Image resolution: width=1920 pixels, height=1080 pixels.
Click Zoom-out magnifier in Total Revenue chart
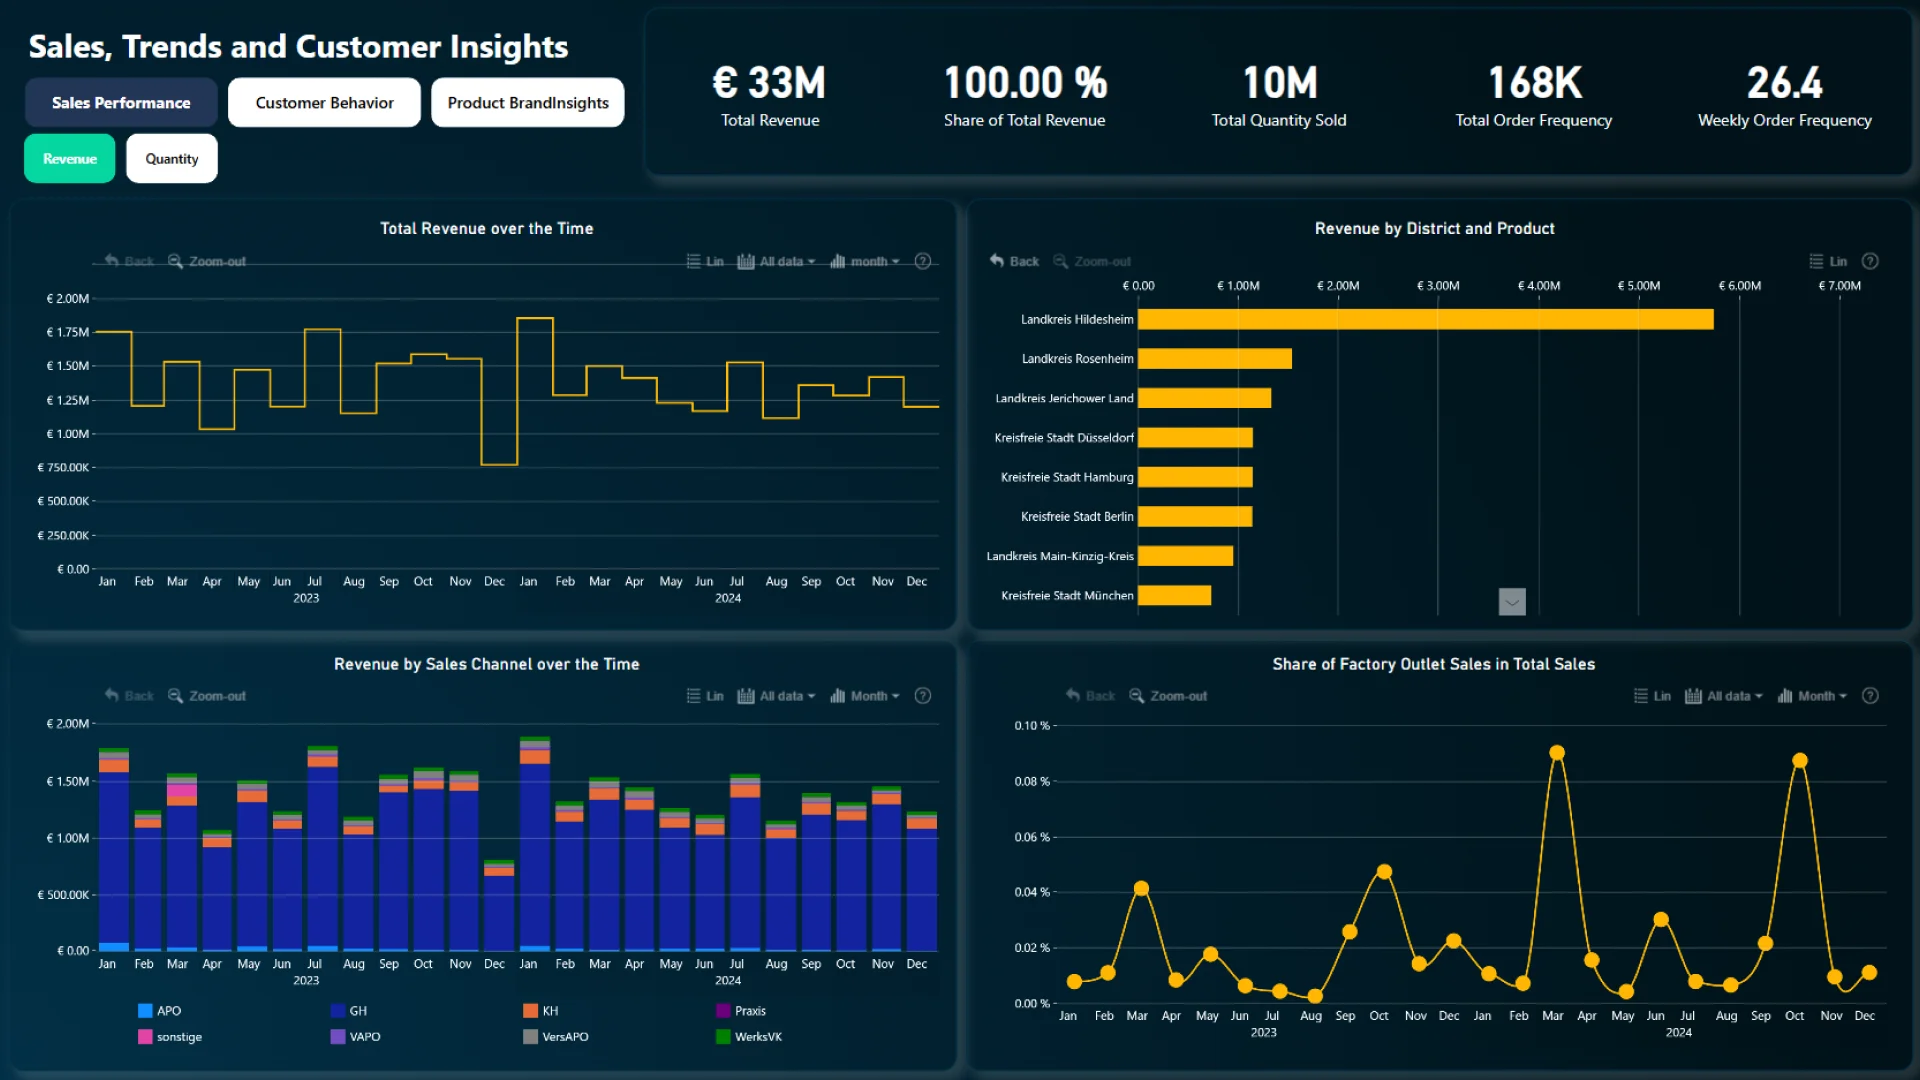(175, 261)
